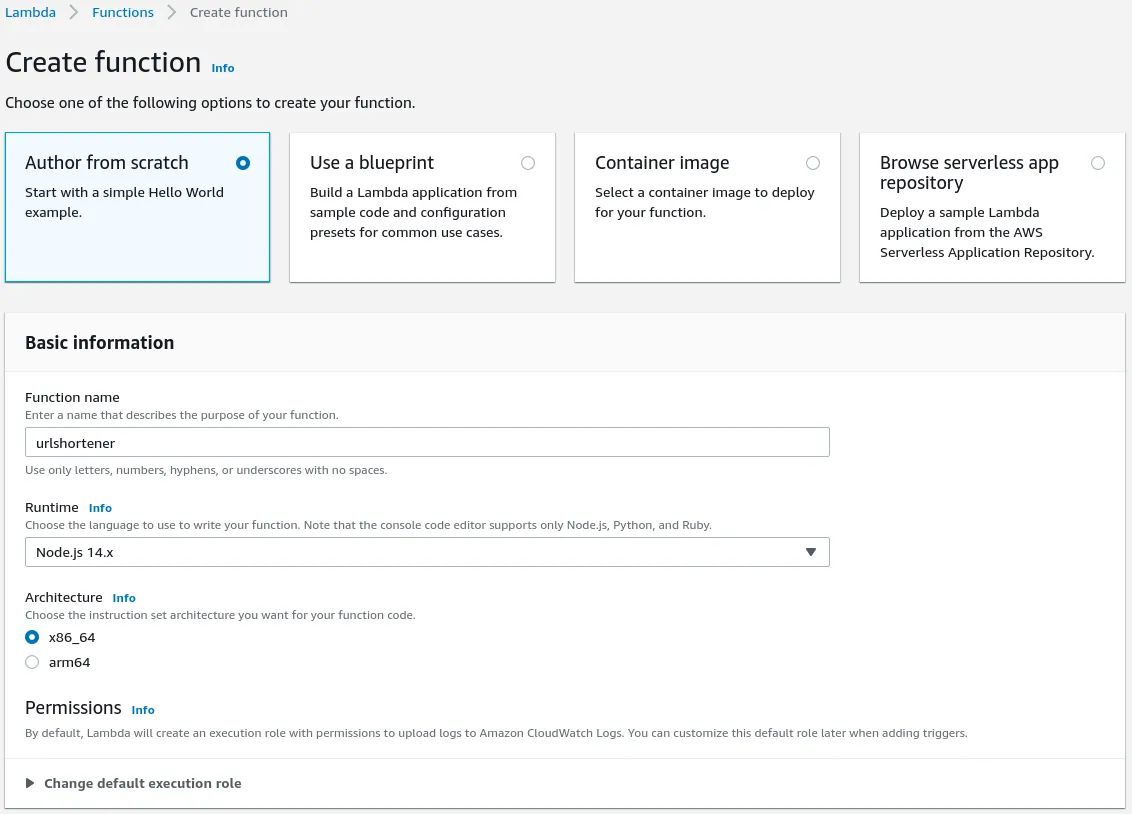Click the Runtime dropdown arrow icon
This screenshot has height=814, width=1132.
tap(811, 552)
